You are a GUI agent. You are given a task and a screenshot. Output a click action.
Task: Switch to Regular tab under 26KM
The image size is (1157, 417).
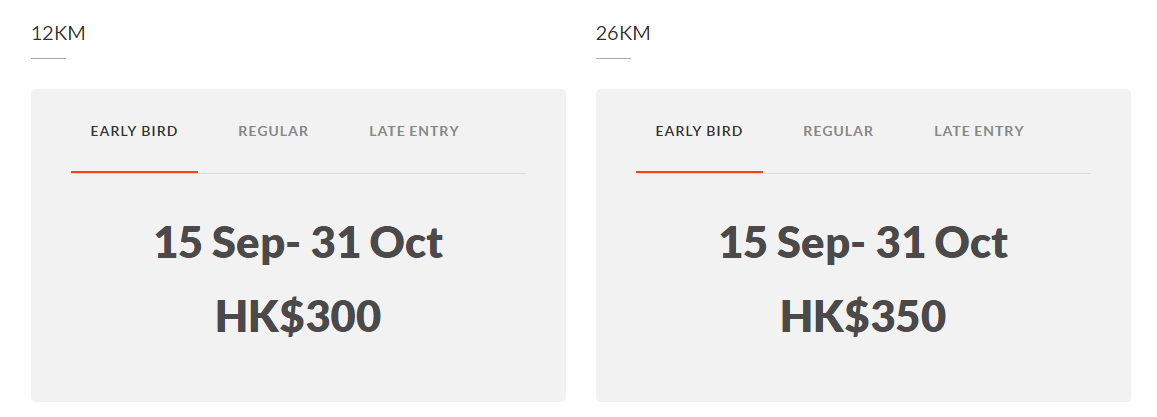pyautogui.click(x=838, y=131)
